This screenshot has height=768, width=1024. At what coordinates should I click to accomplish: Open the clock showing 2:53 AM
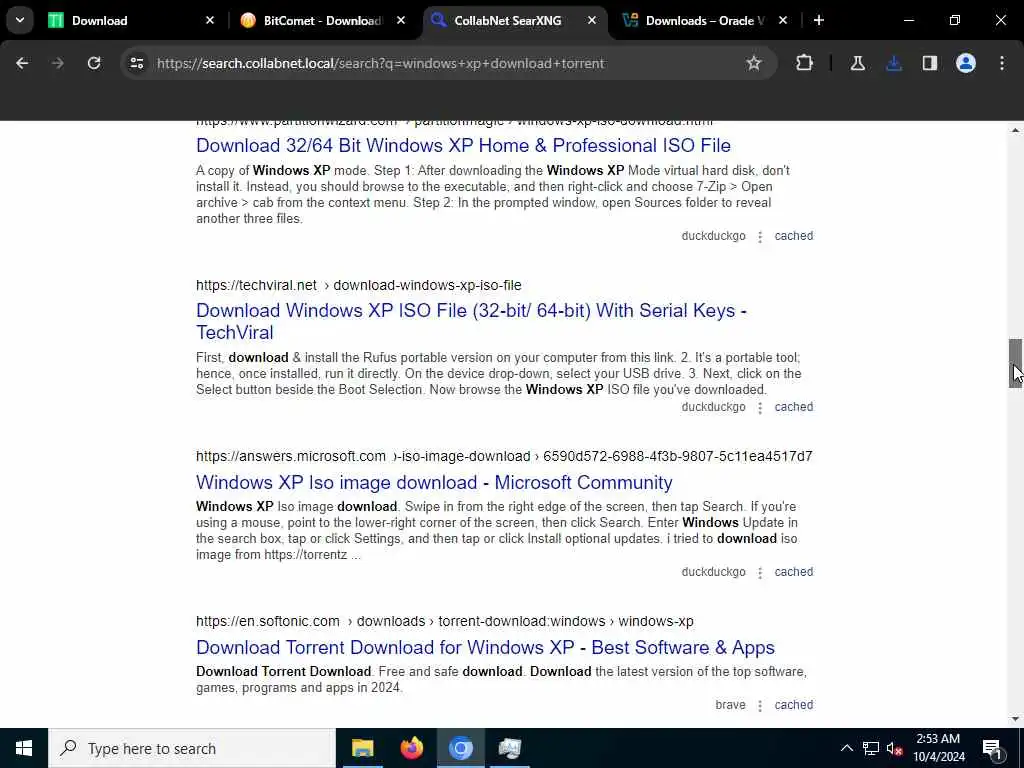(938, 748)
